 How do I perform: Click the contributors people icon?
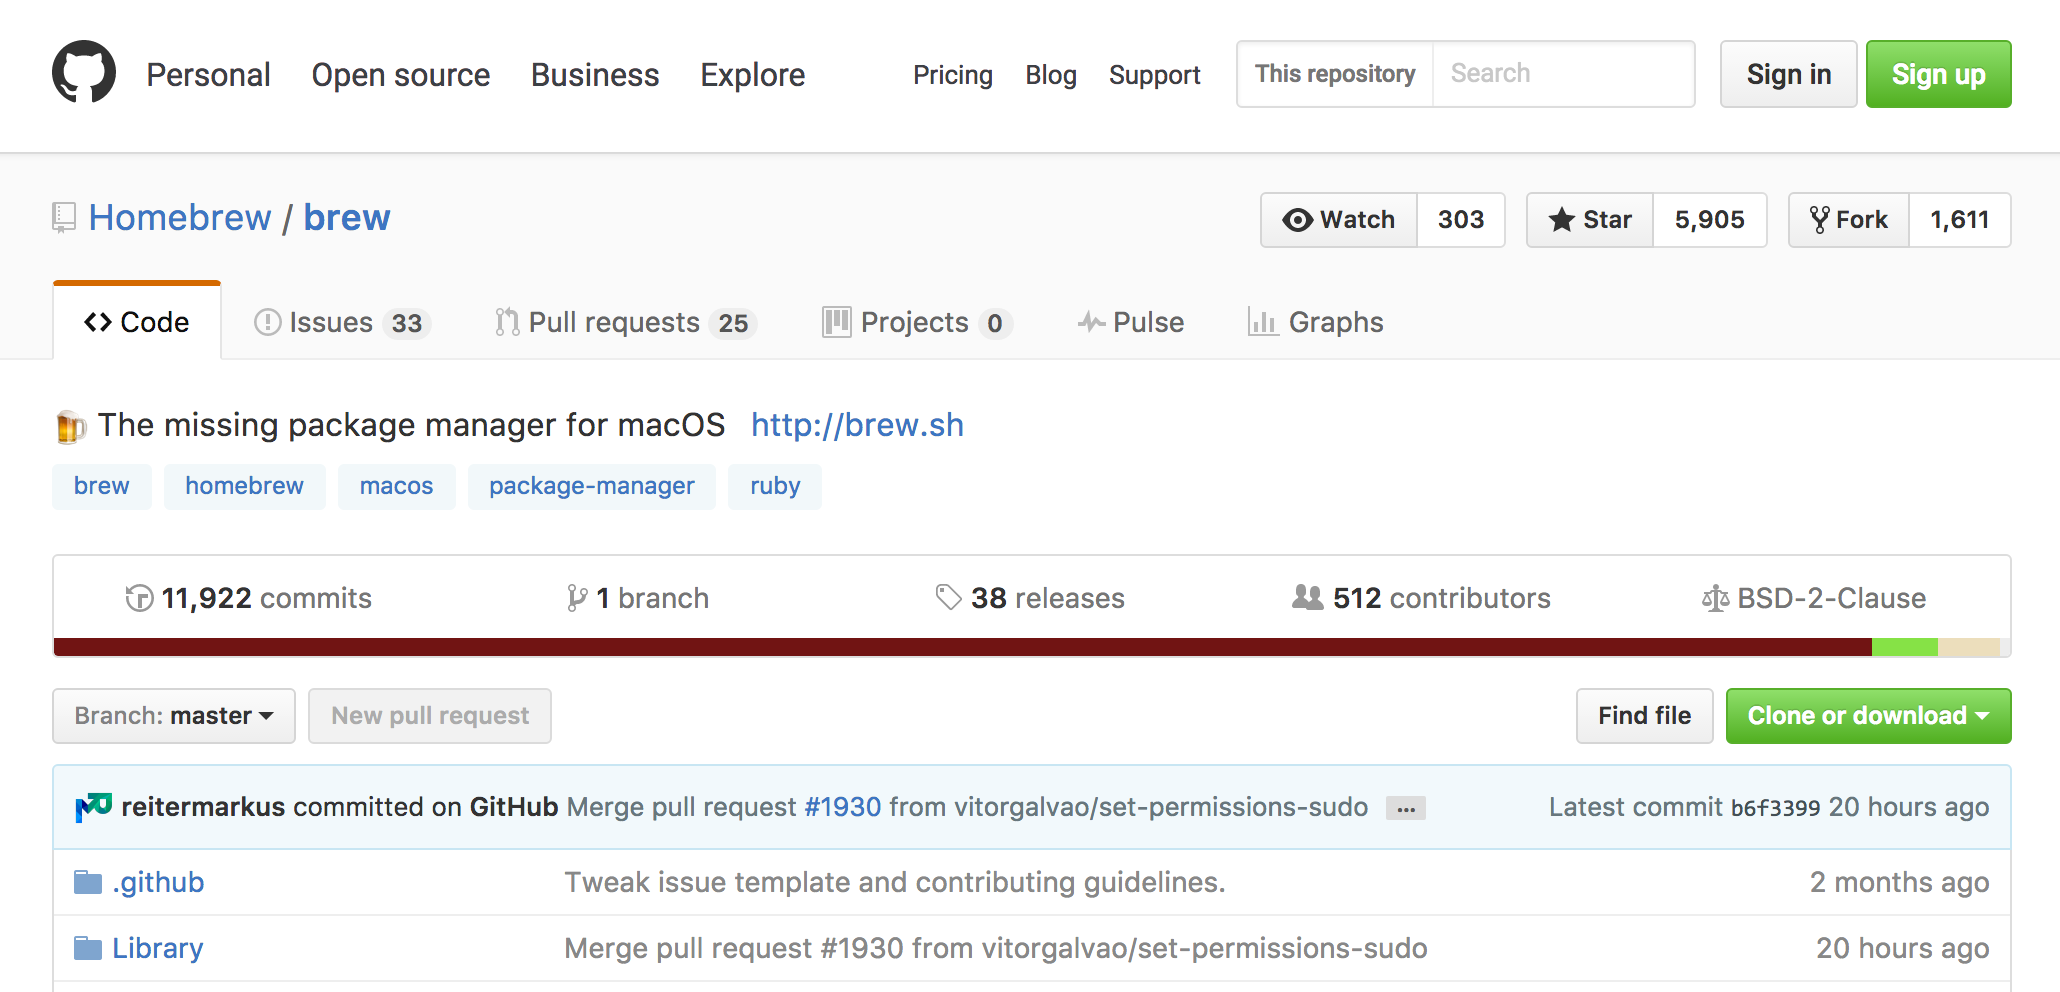1307,597
